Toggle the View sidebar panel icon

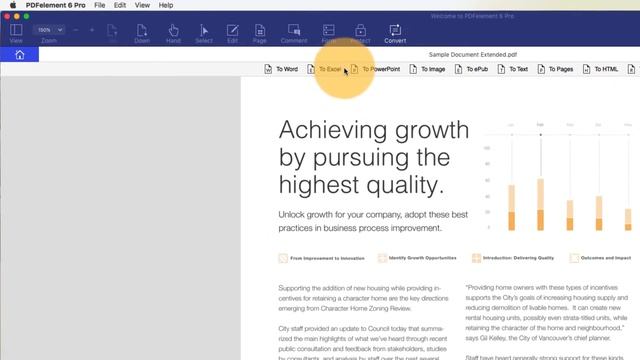click(x=16, y=30)
